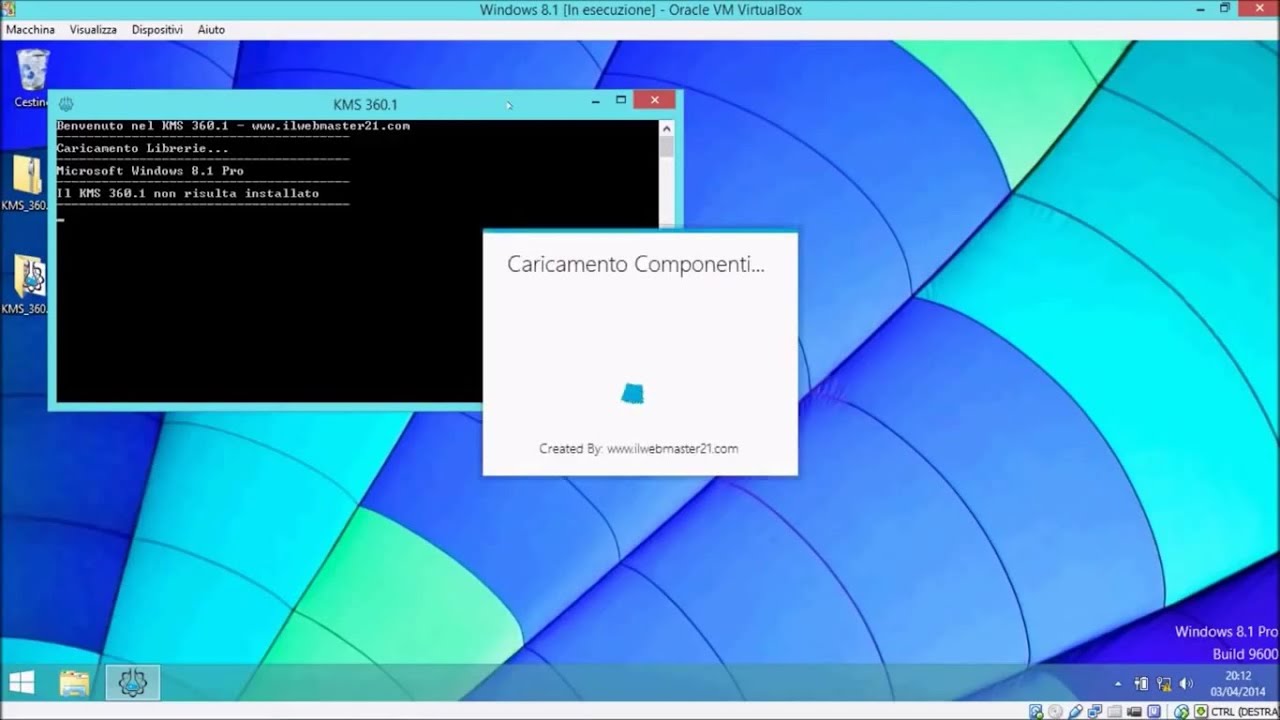Click the console vertical scrollbar thumb

[x=666, y=146]
